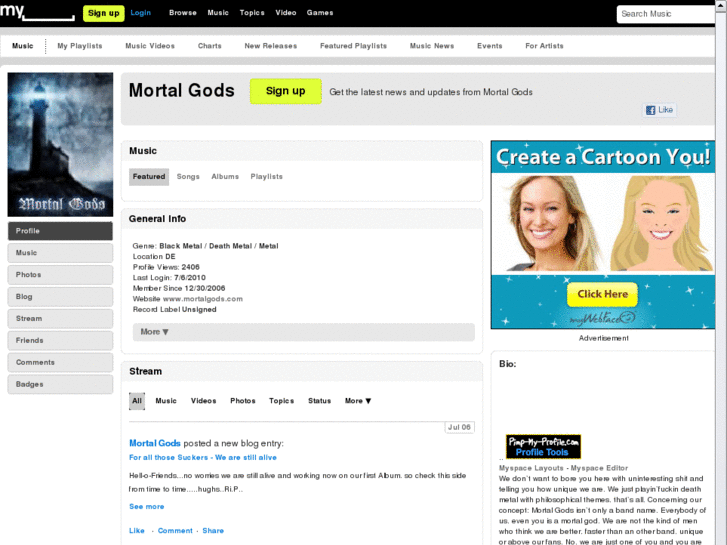The height and width of the screenshot is (545, 727).
Task: Open the Charts section
Action: click(210, 46)
